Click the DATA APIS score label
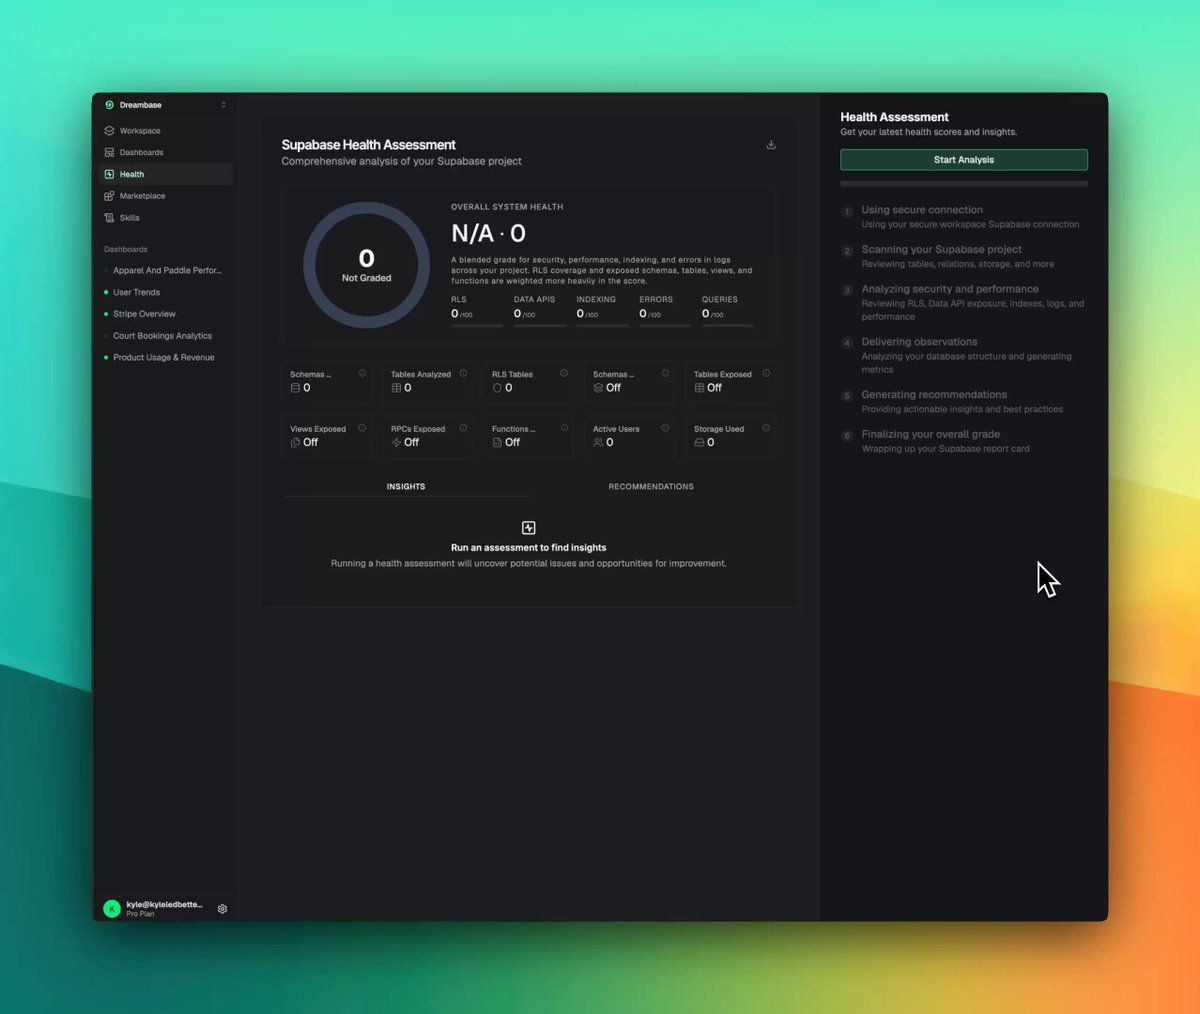The width and height of the screenshot is (1200, 1014). (x=534, y=299)
